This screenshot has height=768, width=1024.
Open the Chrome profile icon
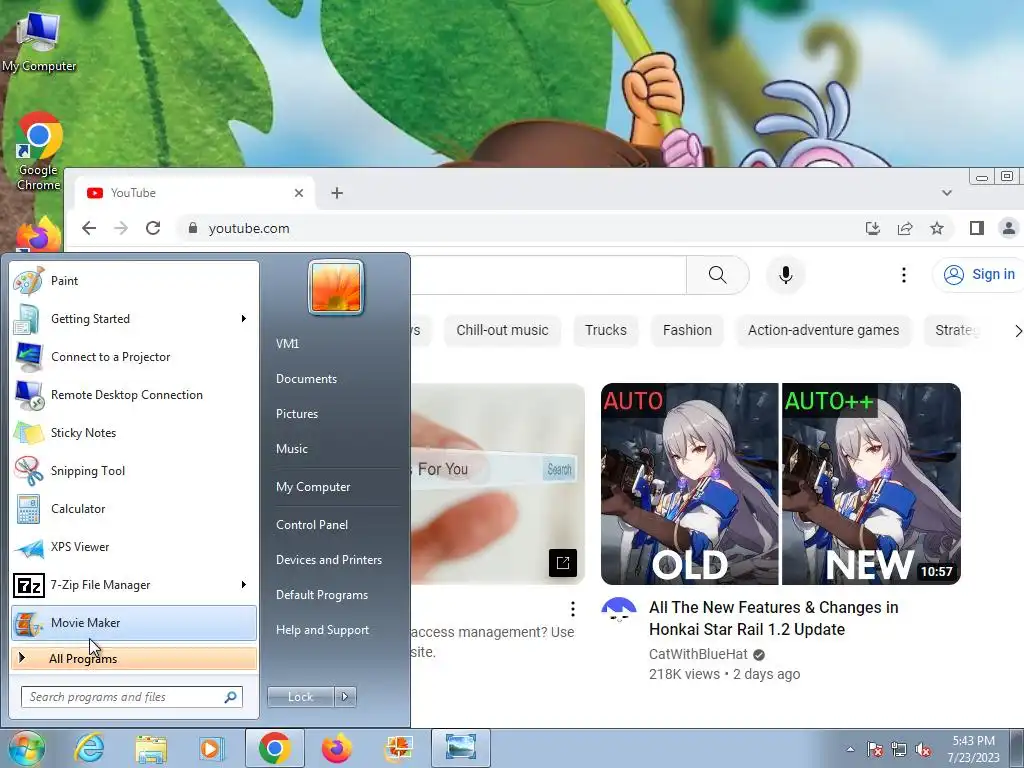[1008, 228]
